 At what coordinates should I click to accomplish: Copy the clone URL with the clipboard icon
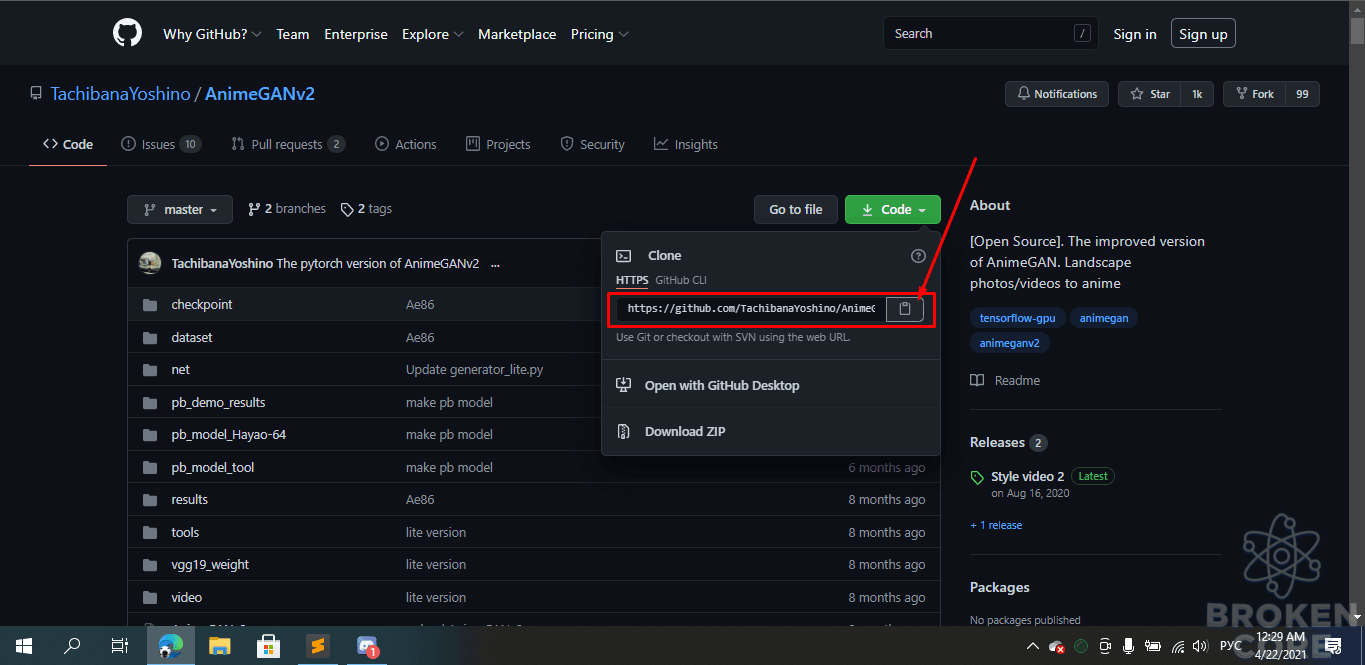[904, 309]
